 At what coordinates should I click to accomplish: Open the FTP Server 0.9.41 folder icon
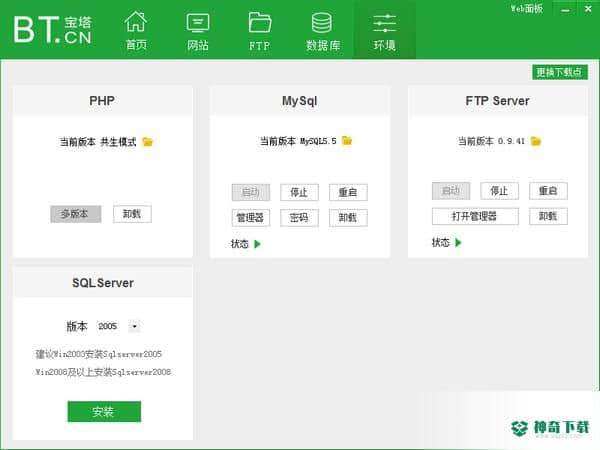(536, 141)
